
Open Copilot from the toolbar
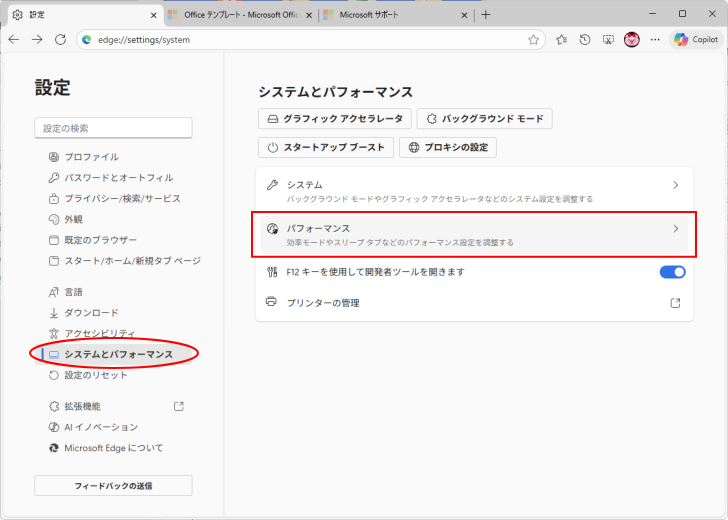(x=696, y=39)
